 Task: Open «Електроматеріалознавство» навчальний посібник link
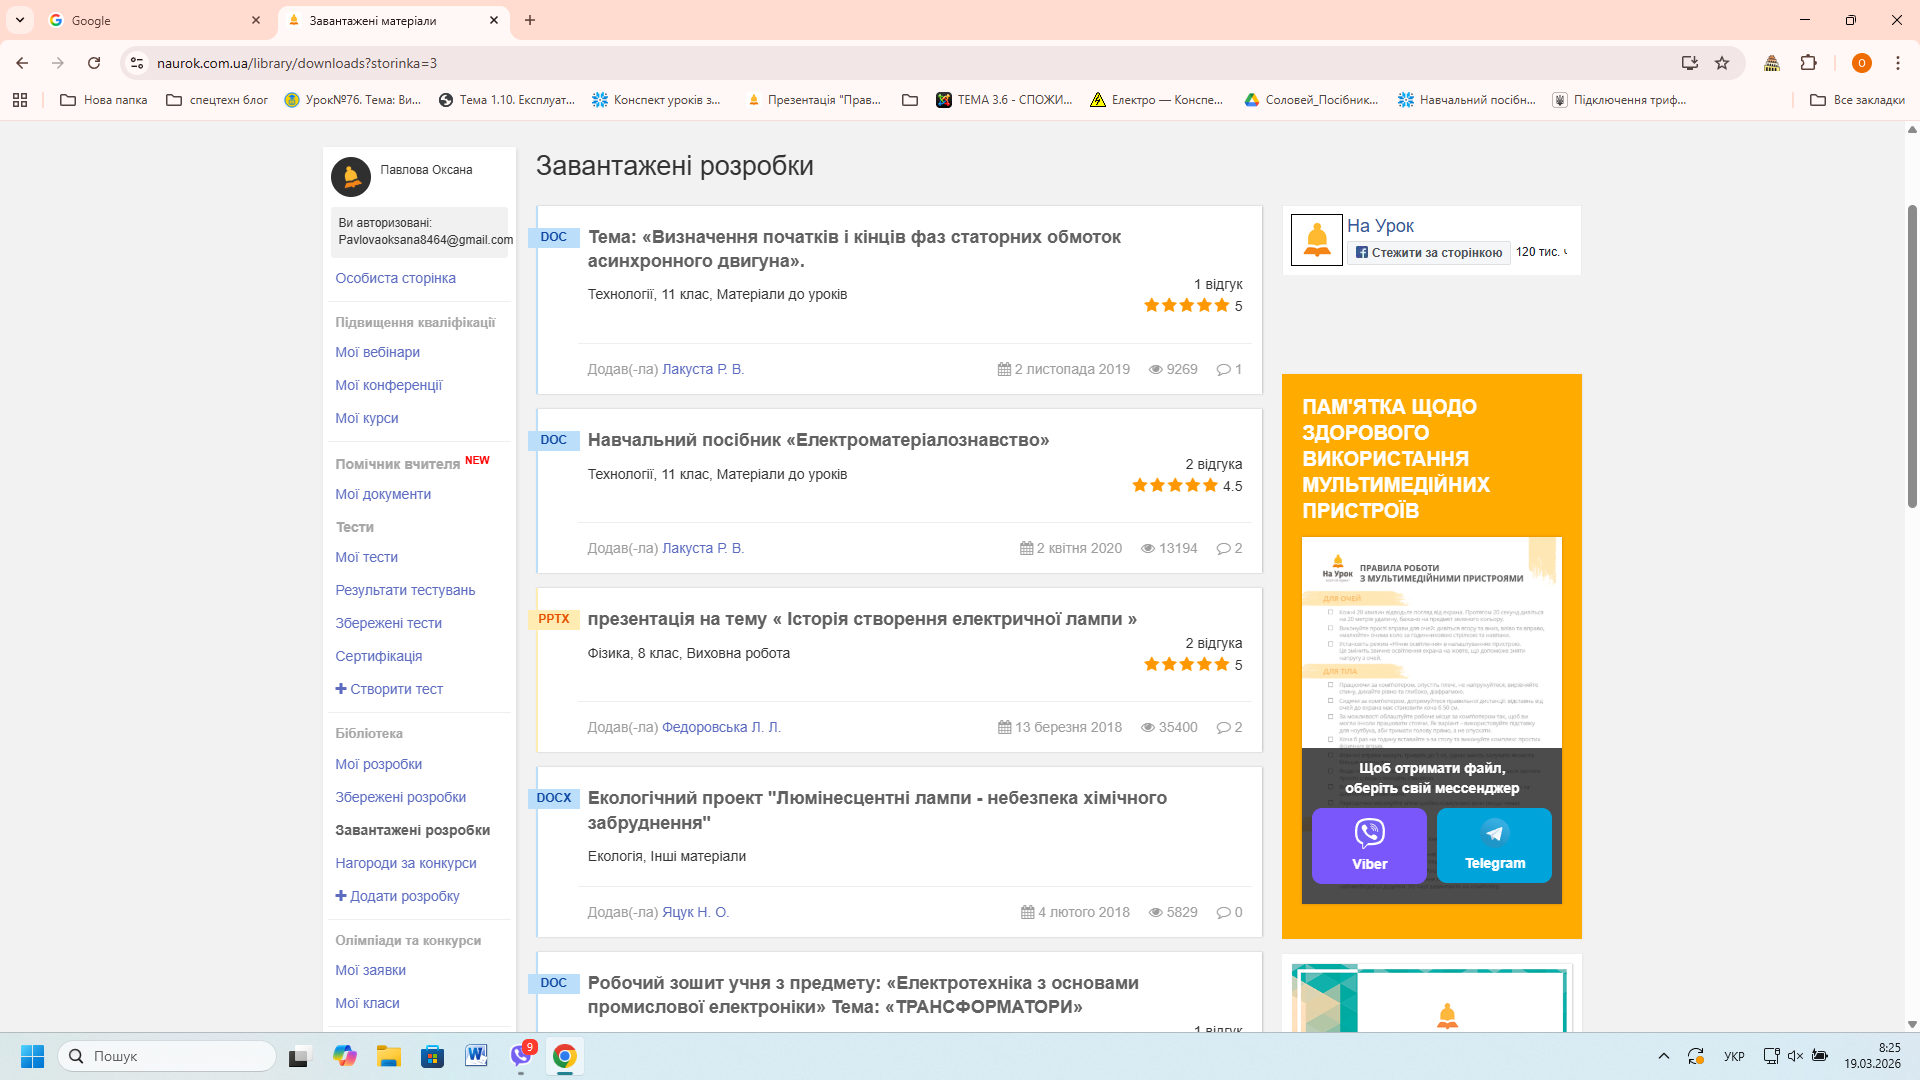point(818,440)
